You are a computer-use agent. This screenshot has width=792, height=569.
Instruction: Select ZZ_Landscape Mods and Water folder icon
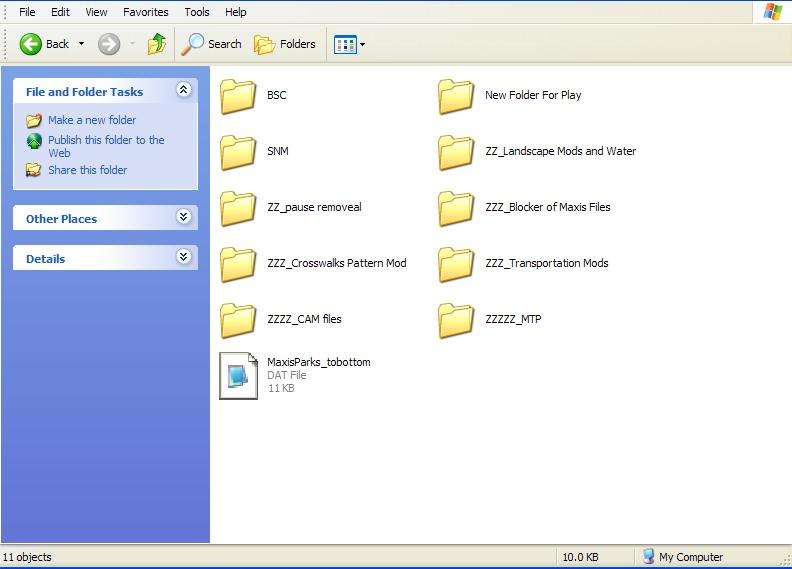456,152
